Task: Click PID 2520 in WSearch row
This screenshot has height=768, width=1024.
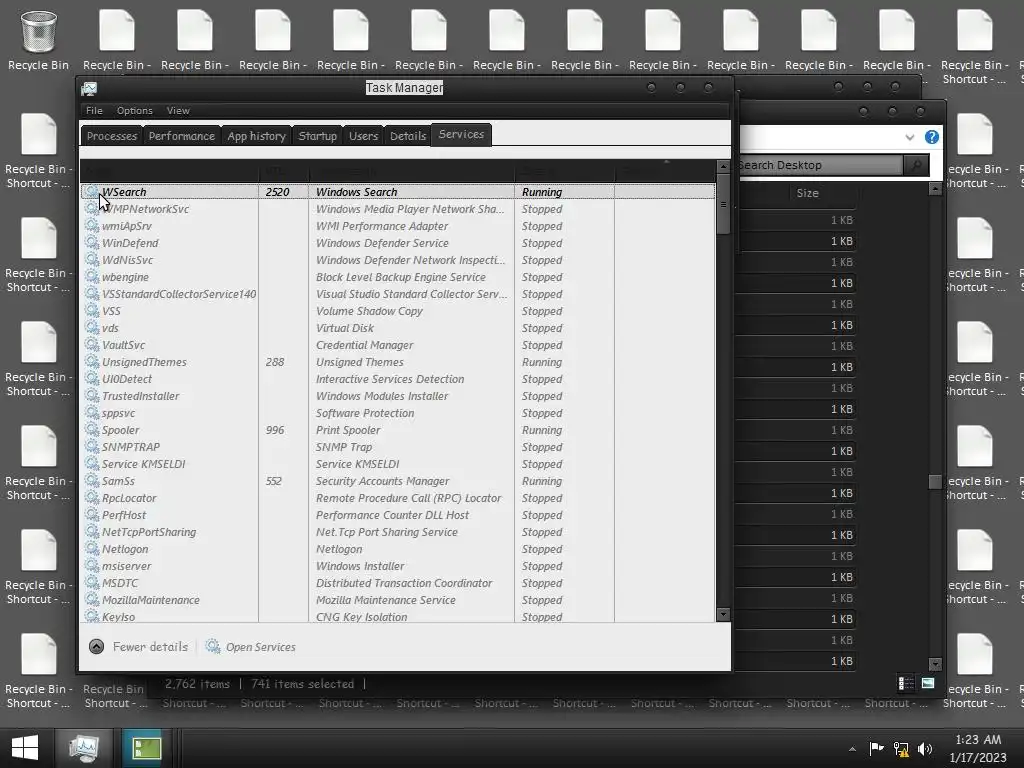Action: pyautogui.click(x=278, y=192)
